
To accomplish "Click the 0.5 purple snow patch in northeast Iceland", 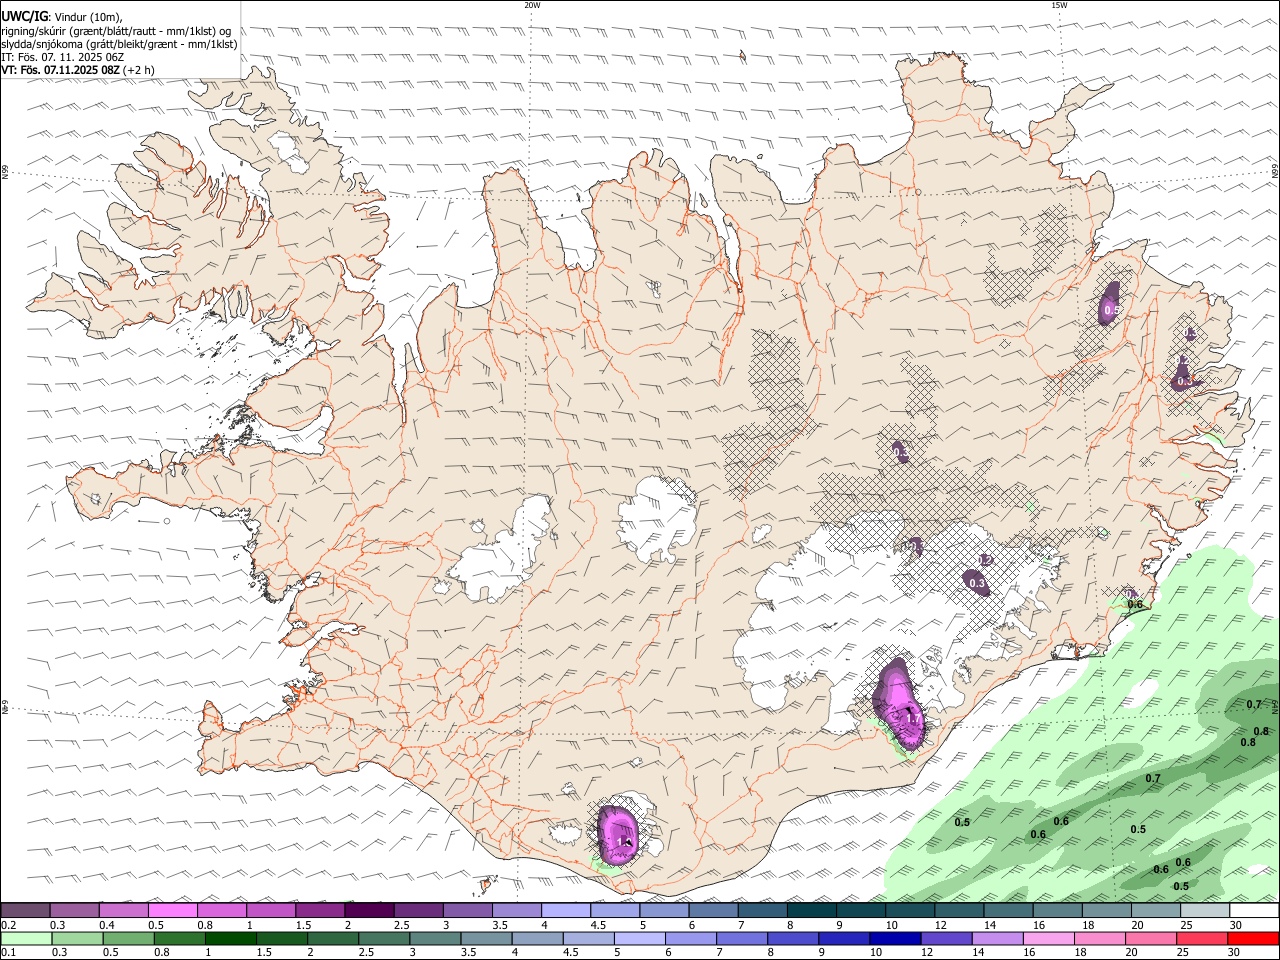I will pos(1110,304).
